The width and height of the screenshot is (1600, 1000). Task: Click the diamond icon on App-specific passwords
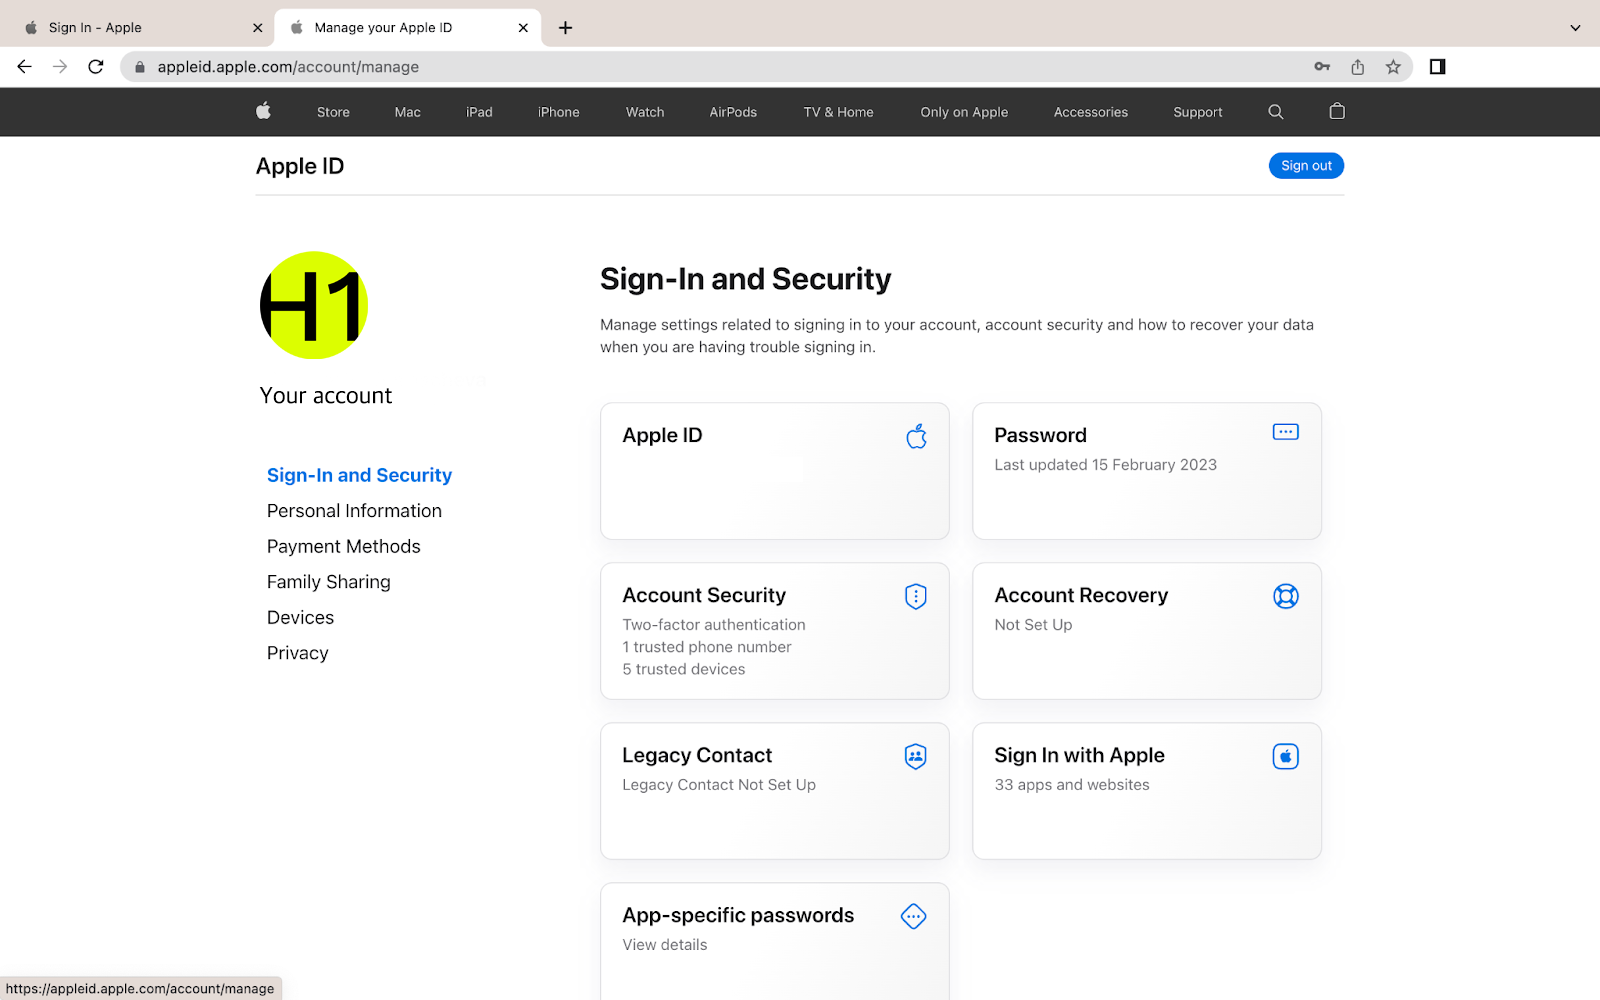[914, 916]
